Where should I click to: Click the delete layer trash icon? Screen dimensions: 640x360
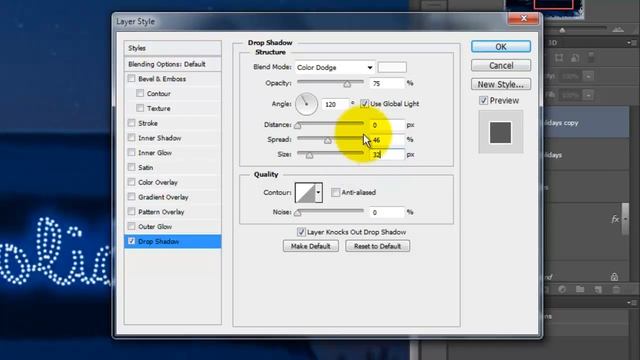coord(616,289)
